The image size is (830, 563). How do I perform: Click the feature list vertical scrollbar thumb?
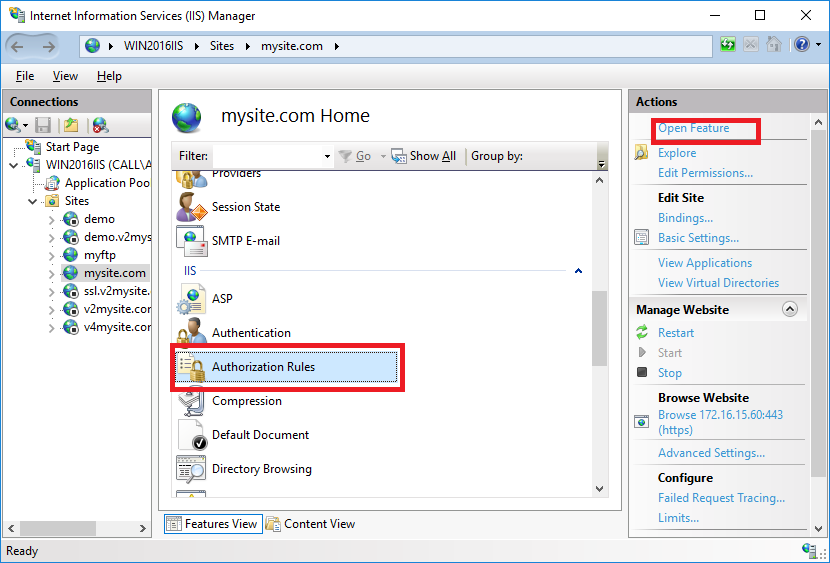(x=599, y=328)
